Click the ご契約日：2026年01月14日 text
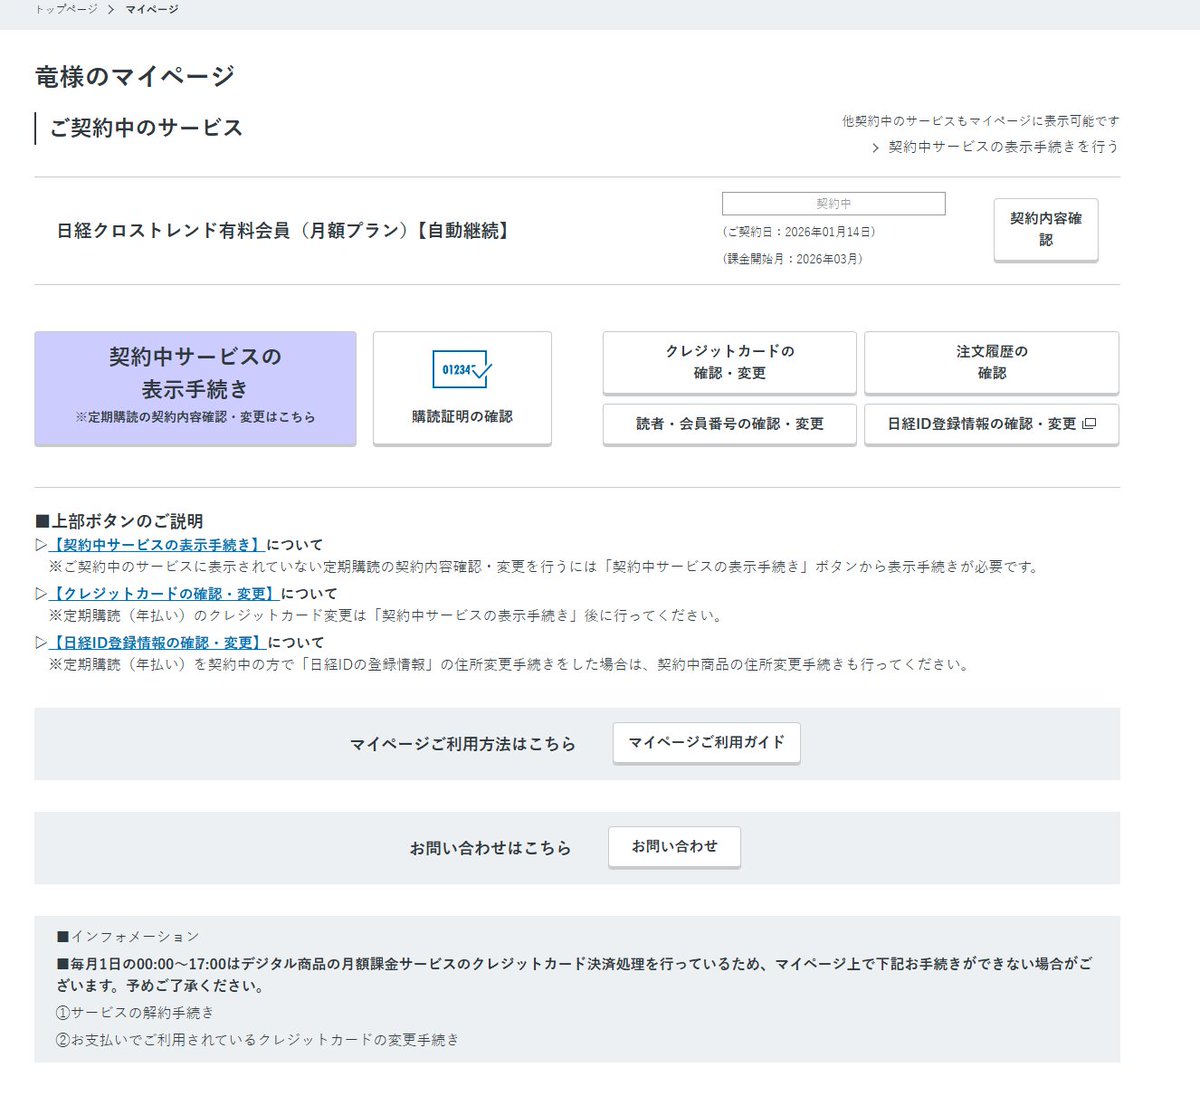Image resolution: width=1200 pixels, height=1115 pixels. click(799, 232)
